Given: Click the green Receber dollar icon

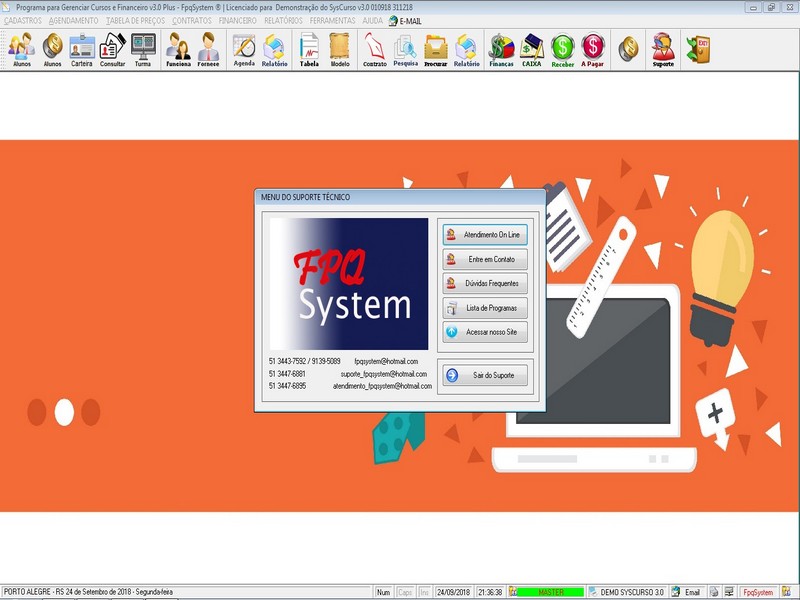Looking at the screenshot, I should click(562, 49).
